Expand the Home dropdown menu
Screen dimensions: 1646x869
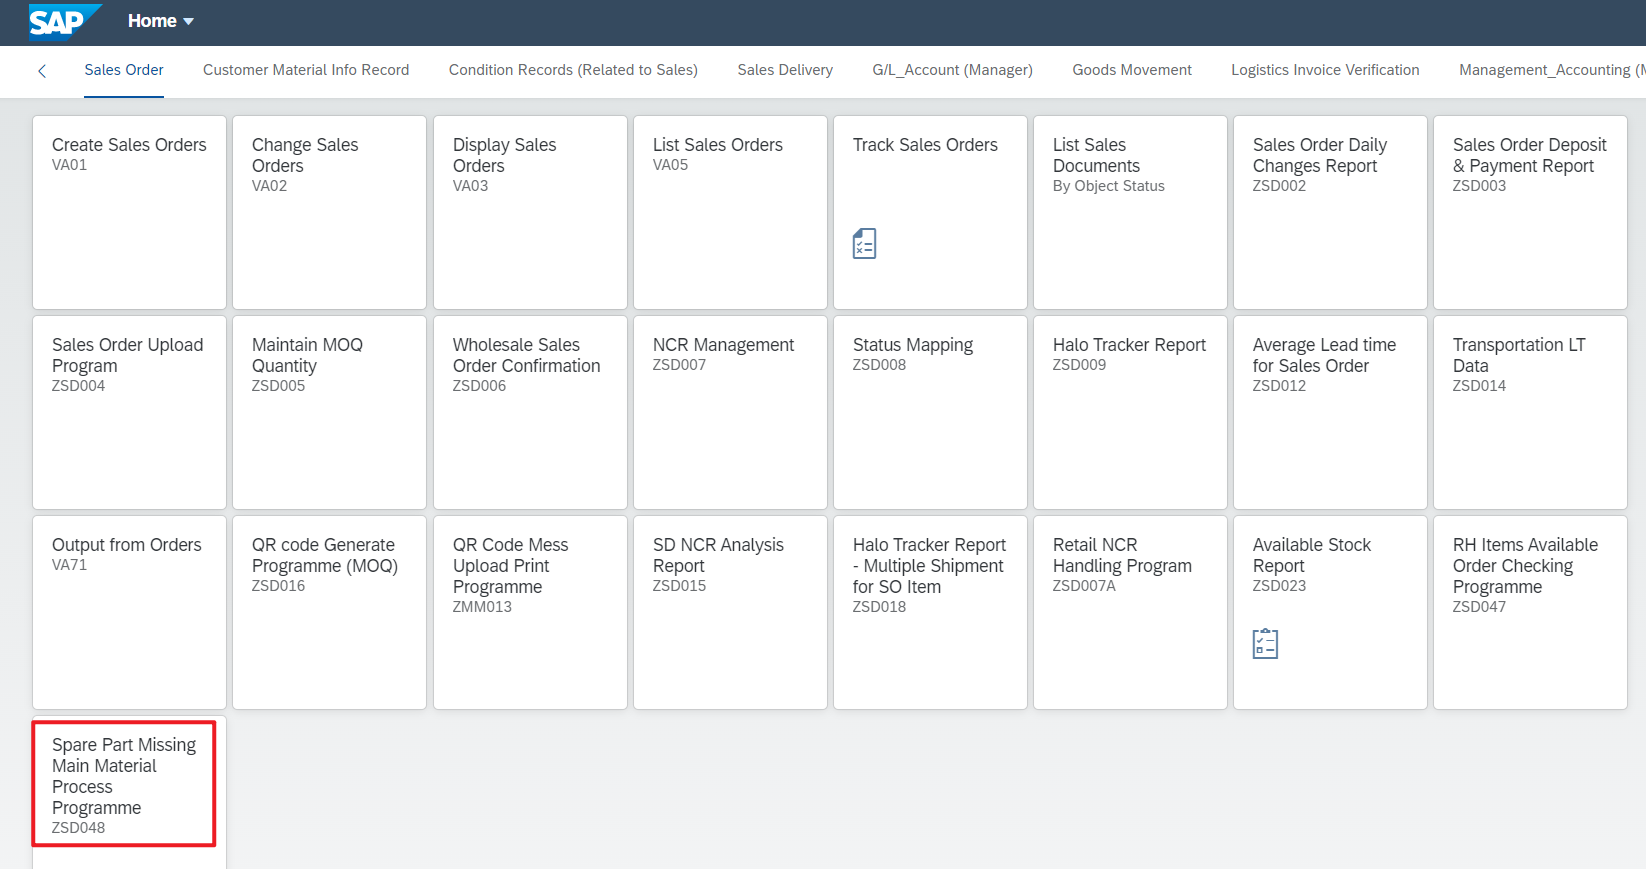coord(160,21)
